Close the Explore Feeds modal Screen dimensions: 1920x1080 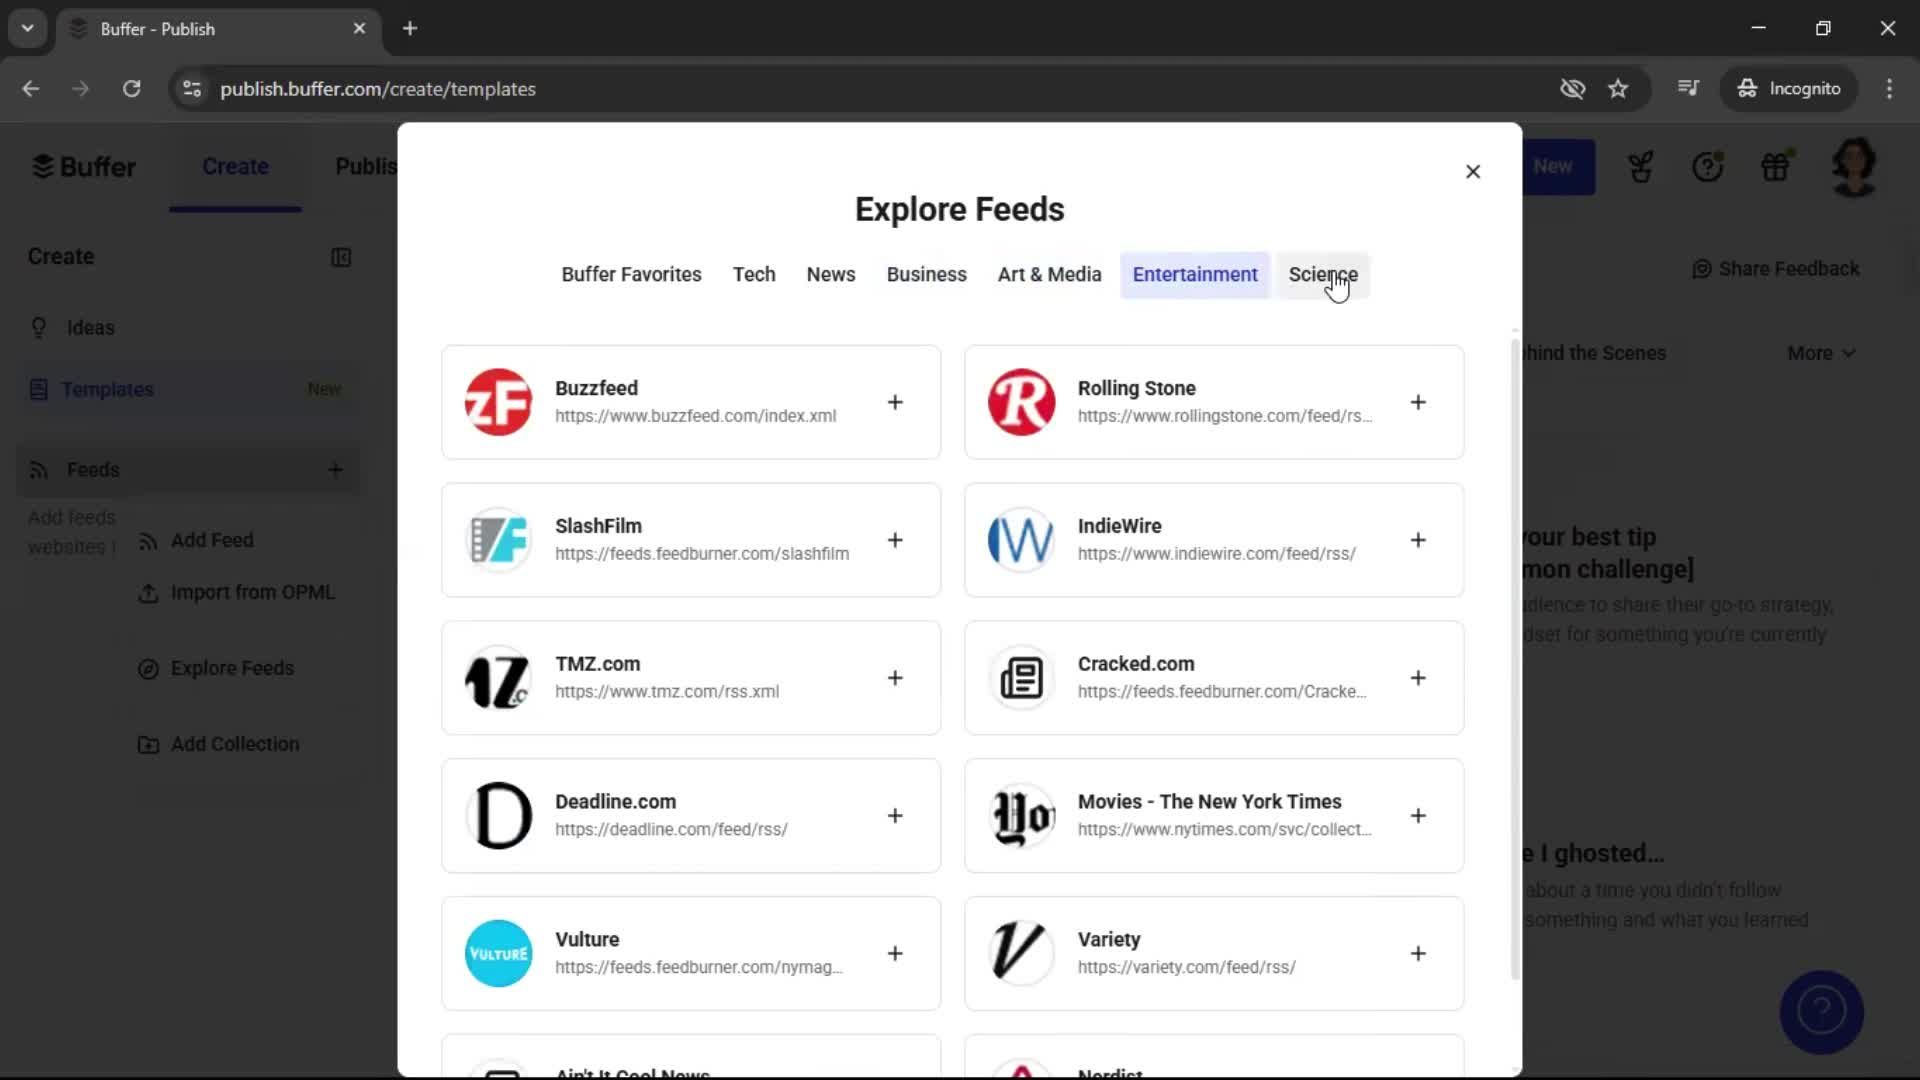tap(1473, 171)
